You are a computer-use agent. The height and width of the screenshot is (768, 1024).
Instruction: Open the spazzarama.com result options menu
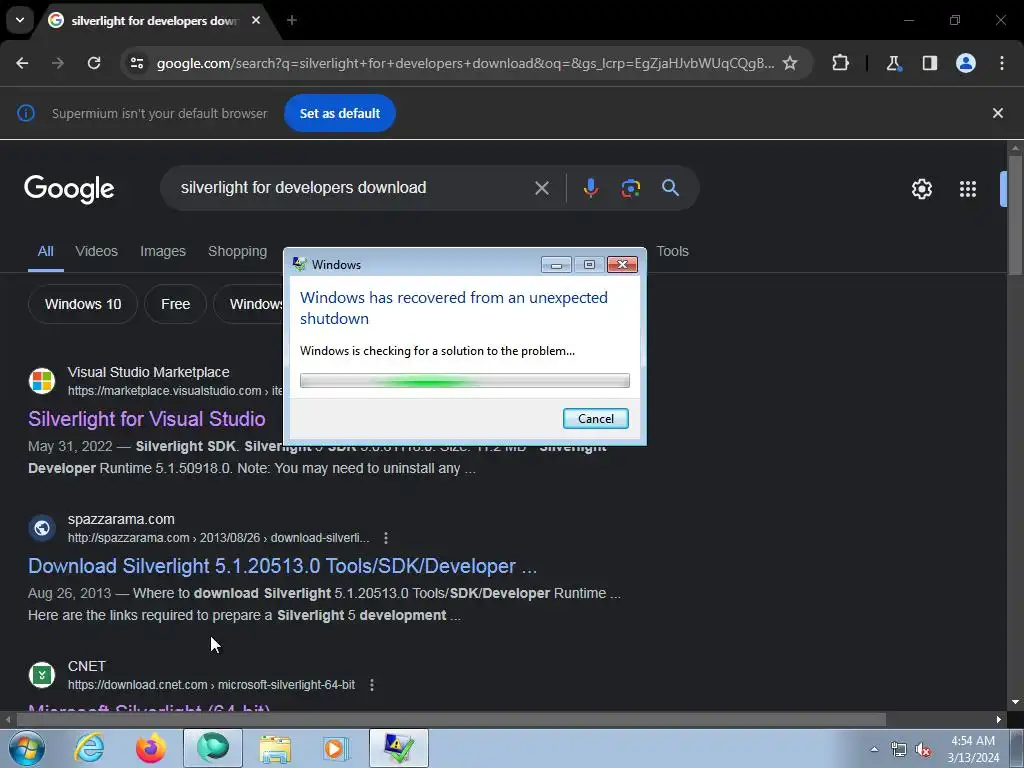[386, 538]
